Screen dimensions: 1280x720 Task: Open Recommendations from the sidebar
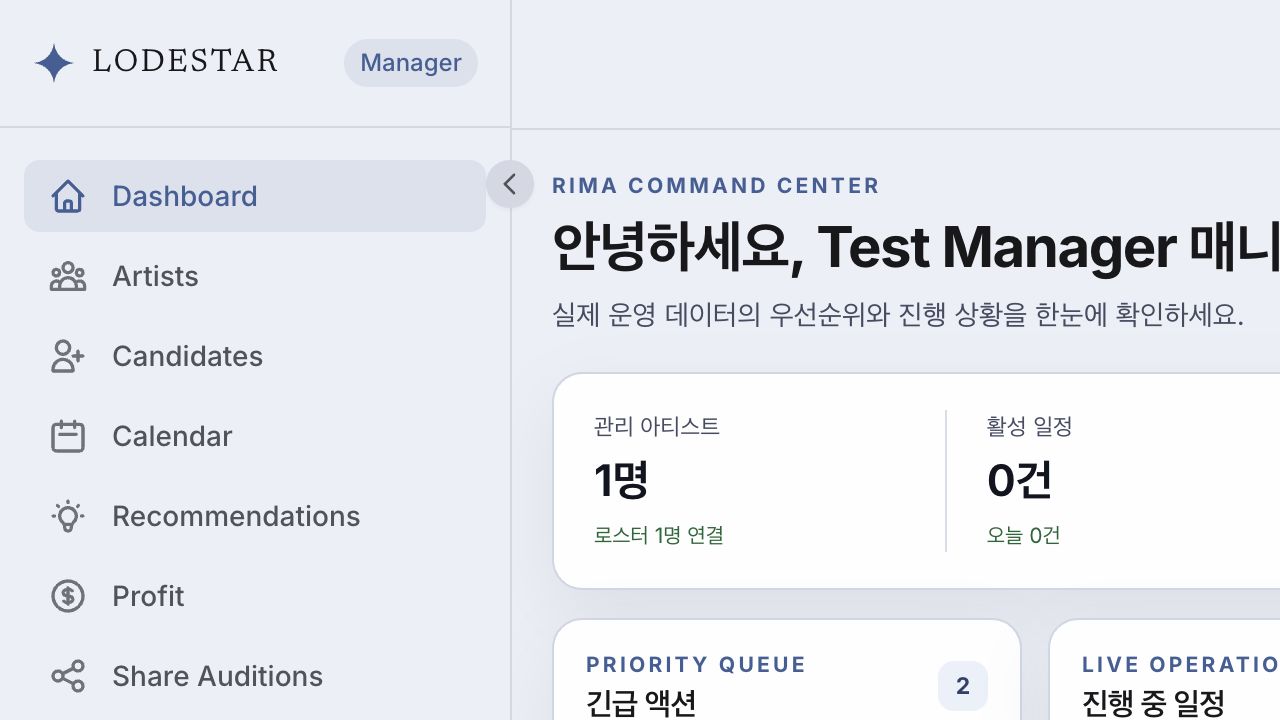click(255, 516)
